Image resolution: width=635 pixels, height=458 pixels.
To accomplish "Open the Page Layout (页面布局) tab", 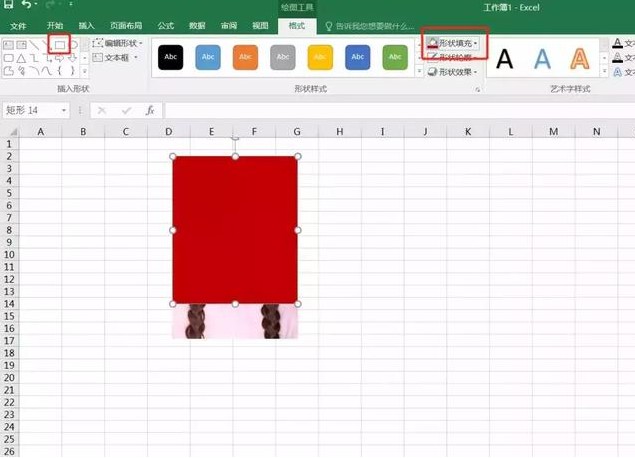I will point(126,25).
